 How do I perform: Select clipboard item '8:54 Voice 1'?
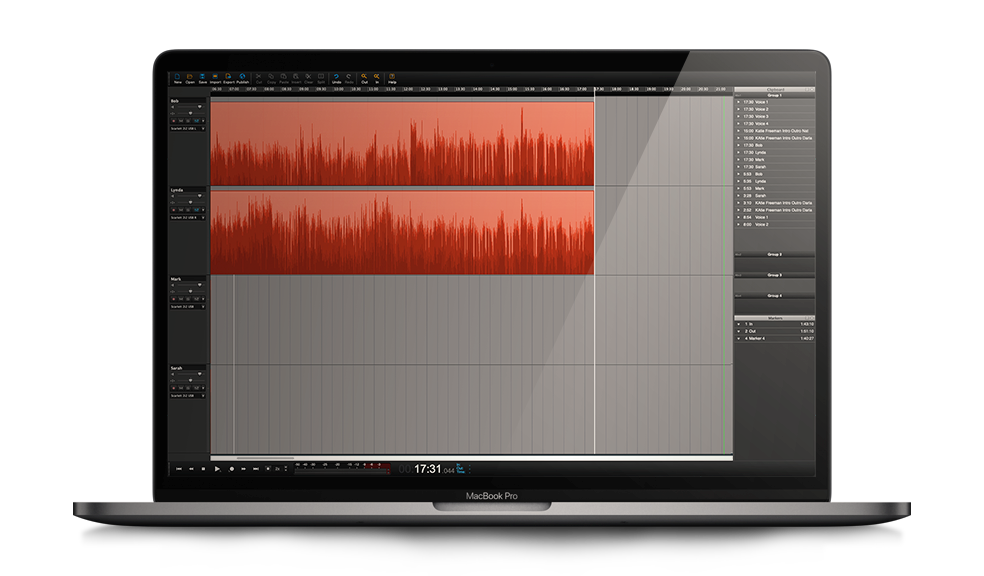(x=774, y=217)
